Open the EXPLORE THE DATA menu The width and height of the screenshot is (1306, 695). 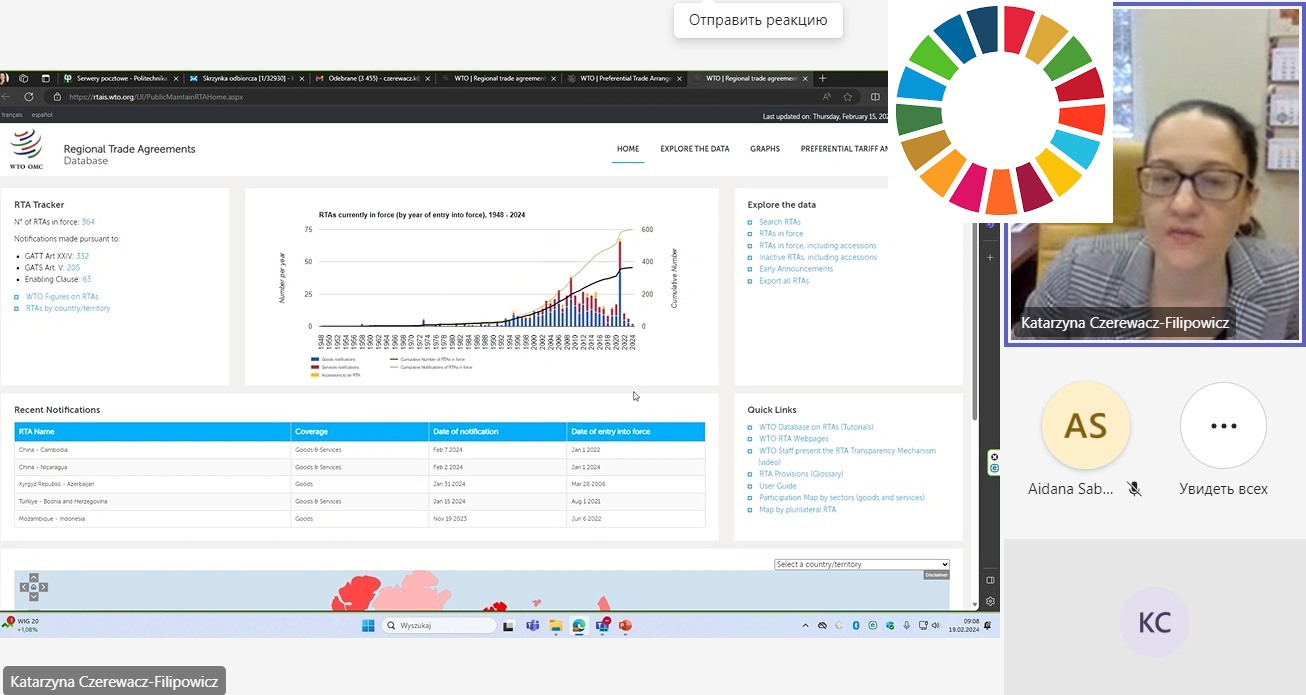(695, 149)
